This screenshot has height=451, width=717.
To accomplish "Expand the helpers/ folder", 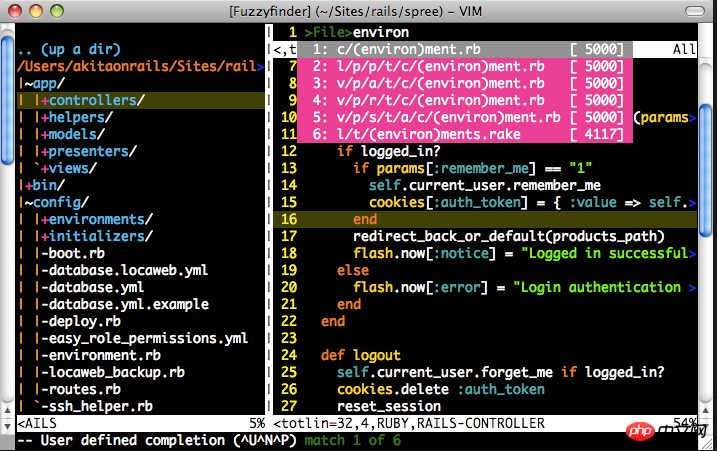I will click(x=77, y=117).
